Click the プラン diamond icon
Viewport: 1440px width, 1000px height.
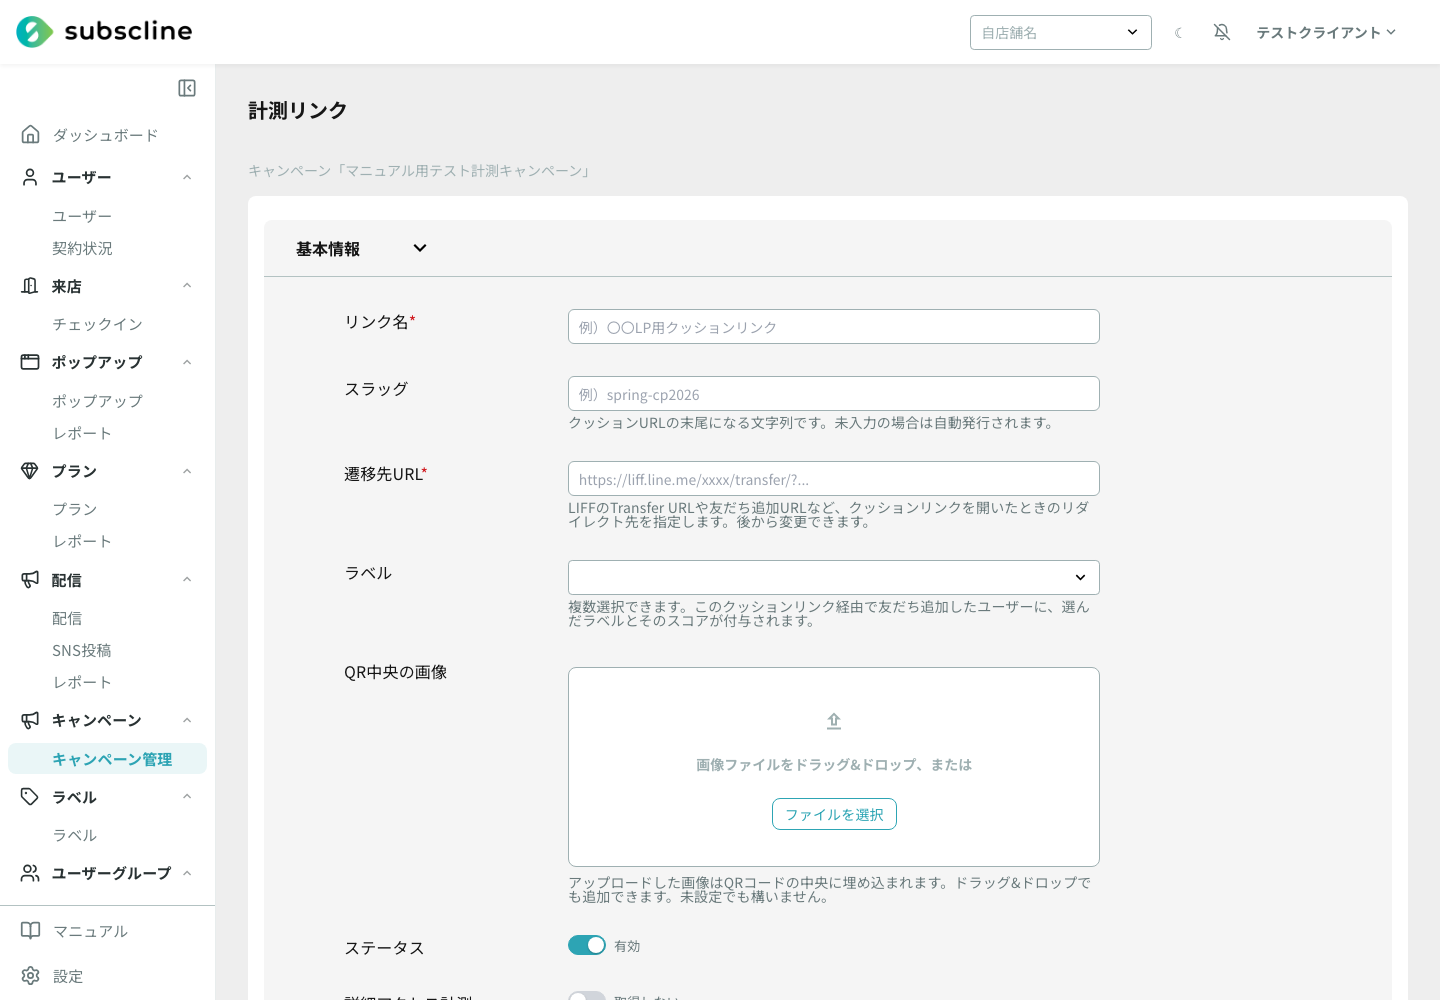pyautogui.click(x=30, y=471)
